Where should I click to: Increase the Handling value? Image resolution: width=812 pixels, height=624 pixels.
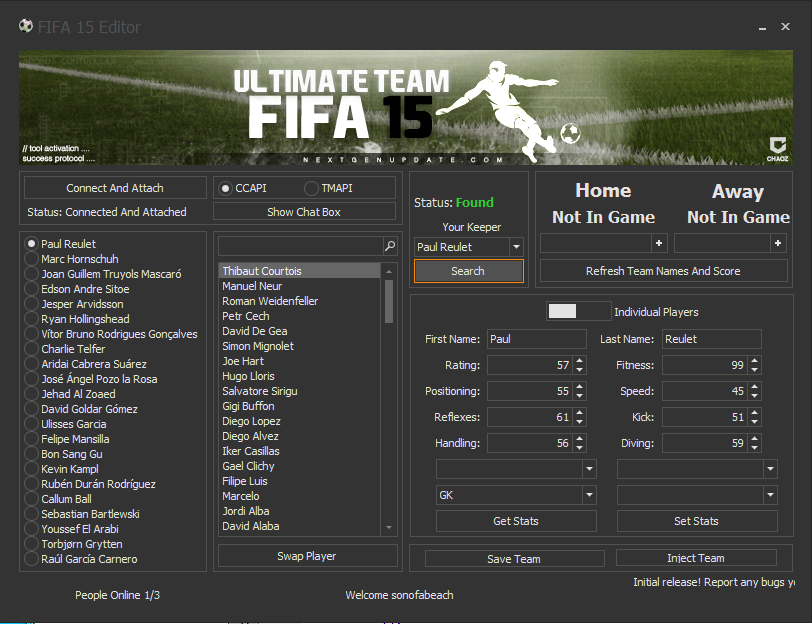(x=579, y=438)
